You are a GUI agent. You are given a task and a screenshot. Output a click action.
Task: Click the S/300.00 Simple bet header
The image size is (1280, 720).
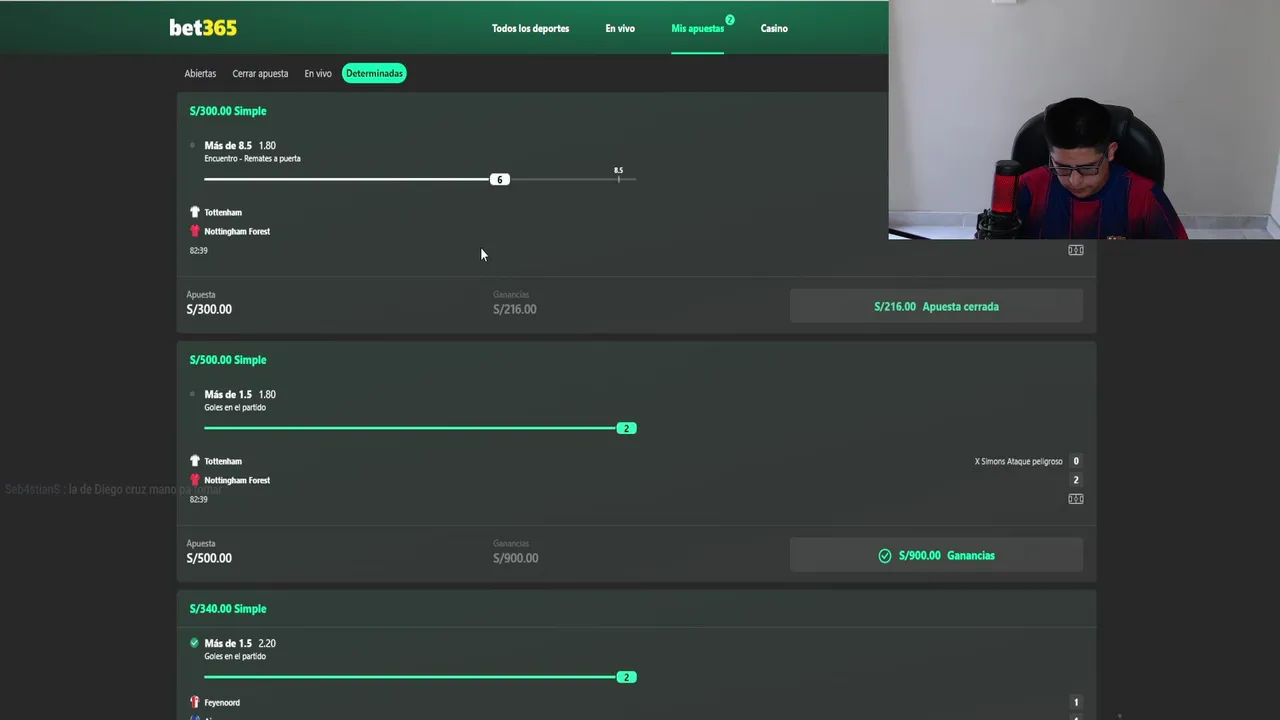[228, 111]
